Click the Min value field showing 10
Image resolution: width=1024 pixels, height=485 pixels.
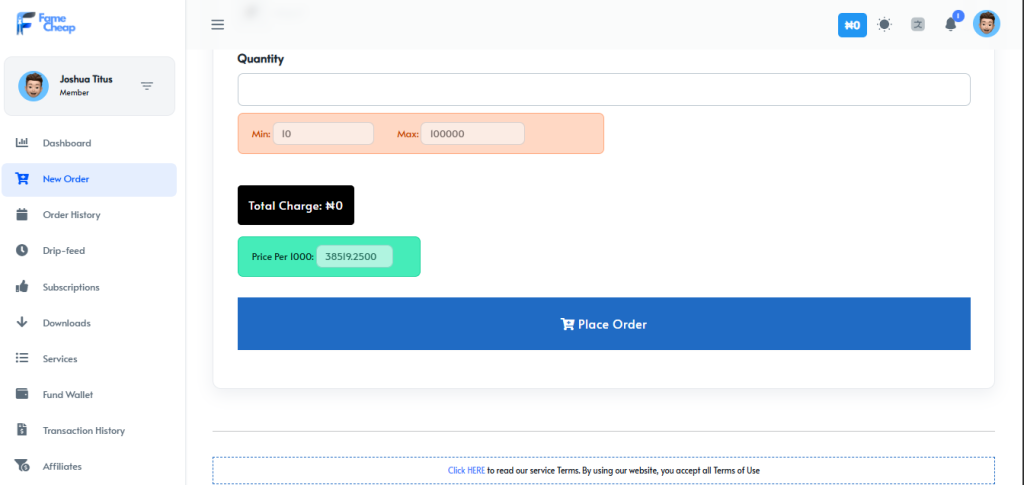click(323, 134)
